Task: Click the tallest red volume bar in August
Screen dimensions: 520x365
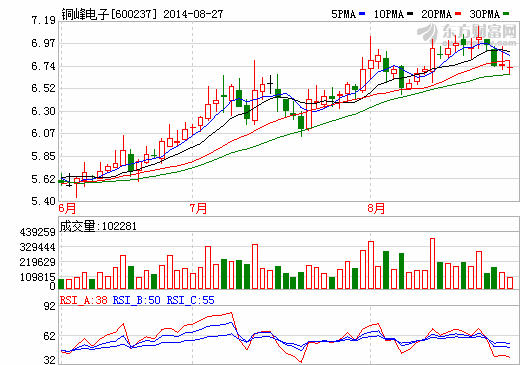Action: click(432, 263)
